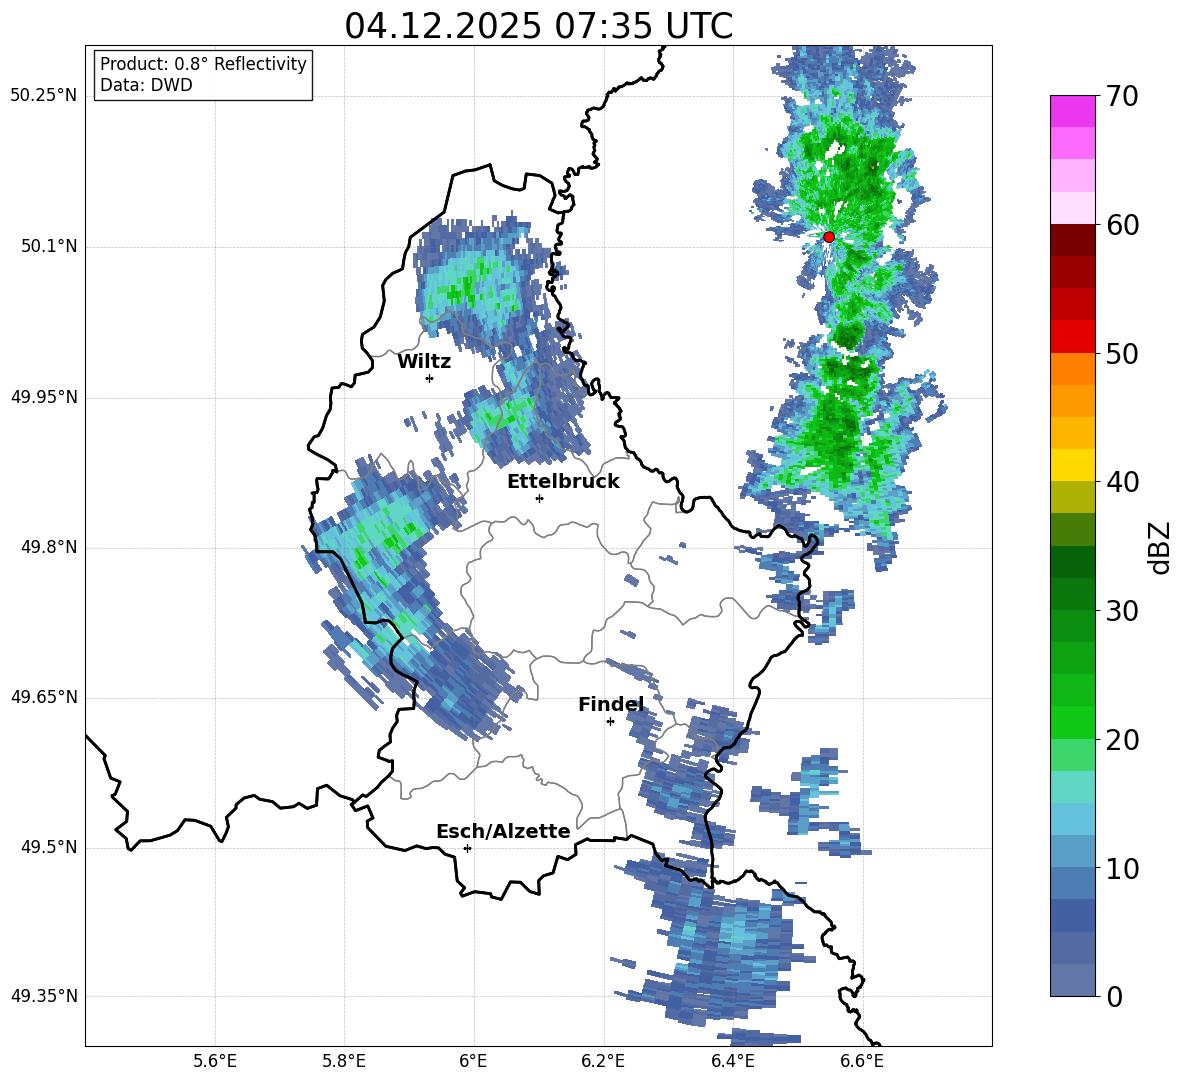The height and width of the screenshot is (1081, 1184).
Task: Click the 30 colorbar tick label
Action: tap(1122, 611)
